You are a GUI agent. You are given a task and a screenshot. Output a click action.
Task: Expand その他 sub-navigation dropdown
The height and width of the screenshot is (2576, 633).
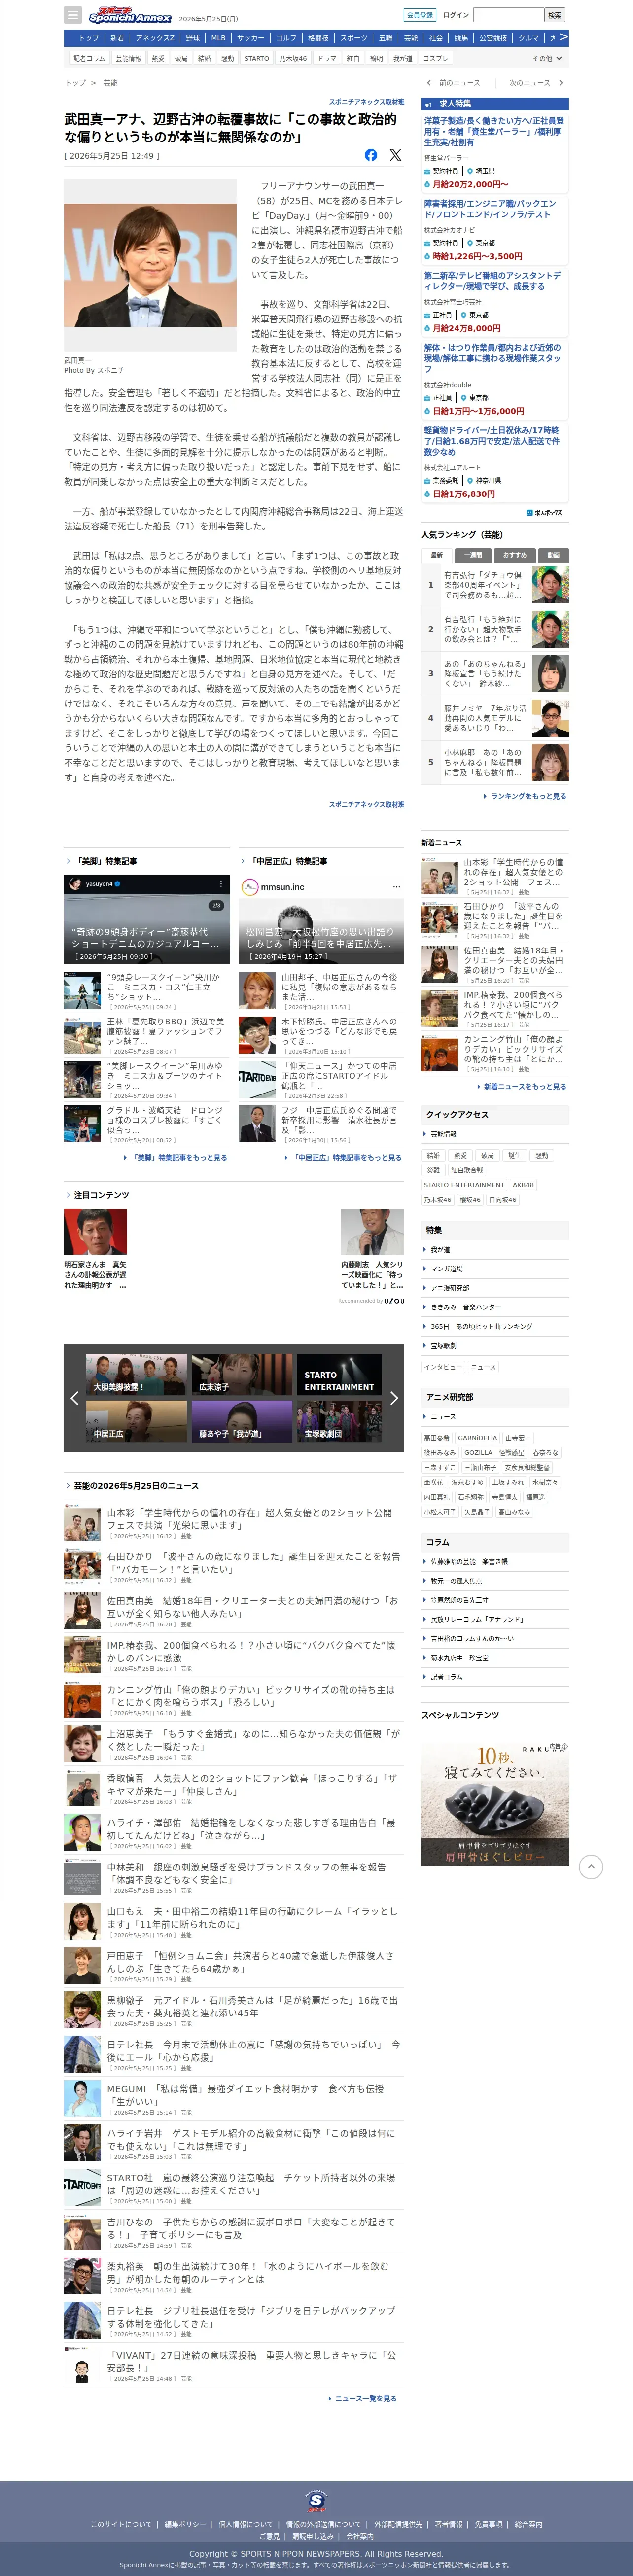pyautogui.click(x=546, y=58)
